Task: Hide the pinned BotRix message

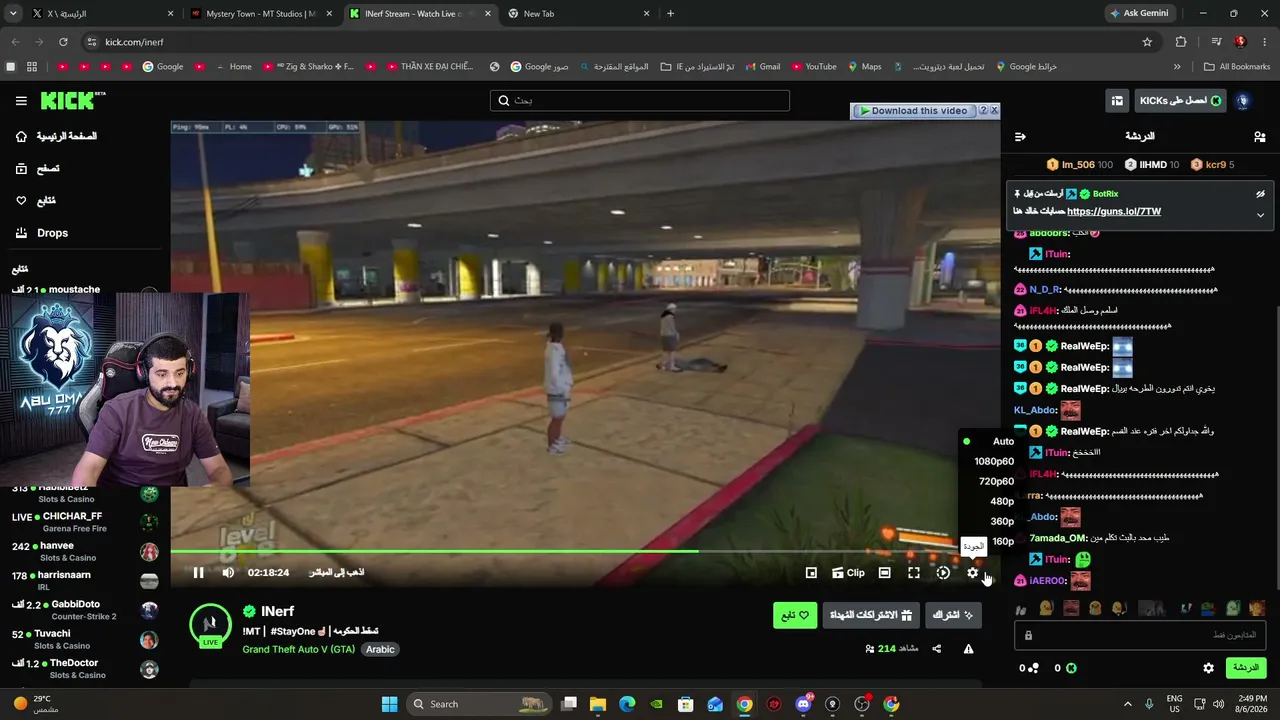Action: pos(1260,194)
